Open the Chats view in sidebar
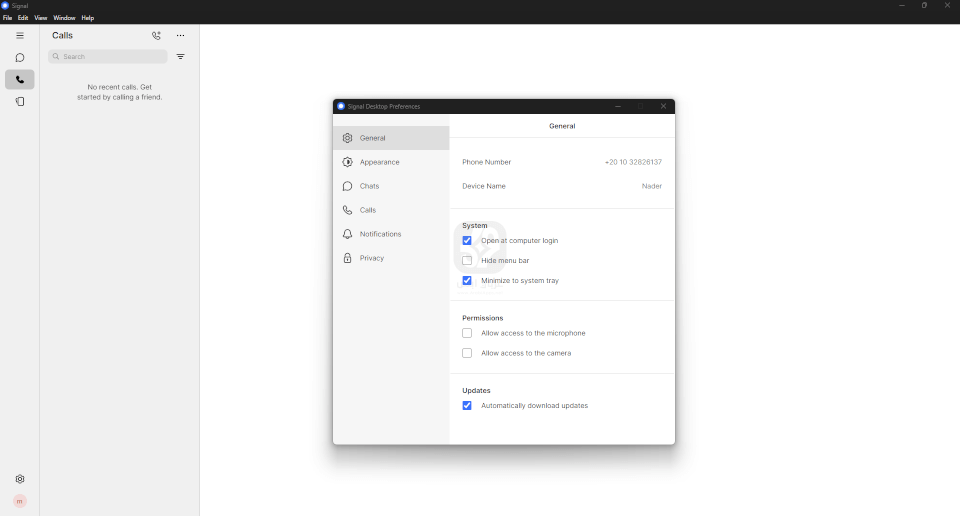Viewport: 960px width, 516px height. coord(19,58)
